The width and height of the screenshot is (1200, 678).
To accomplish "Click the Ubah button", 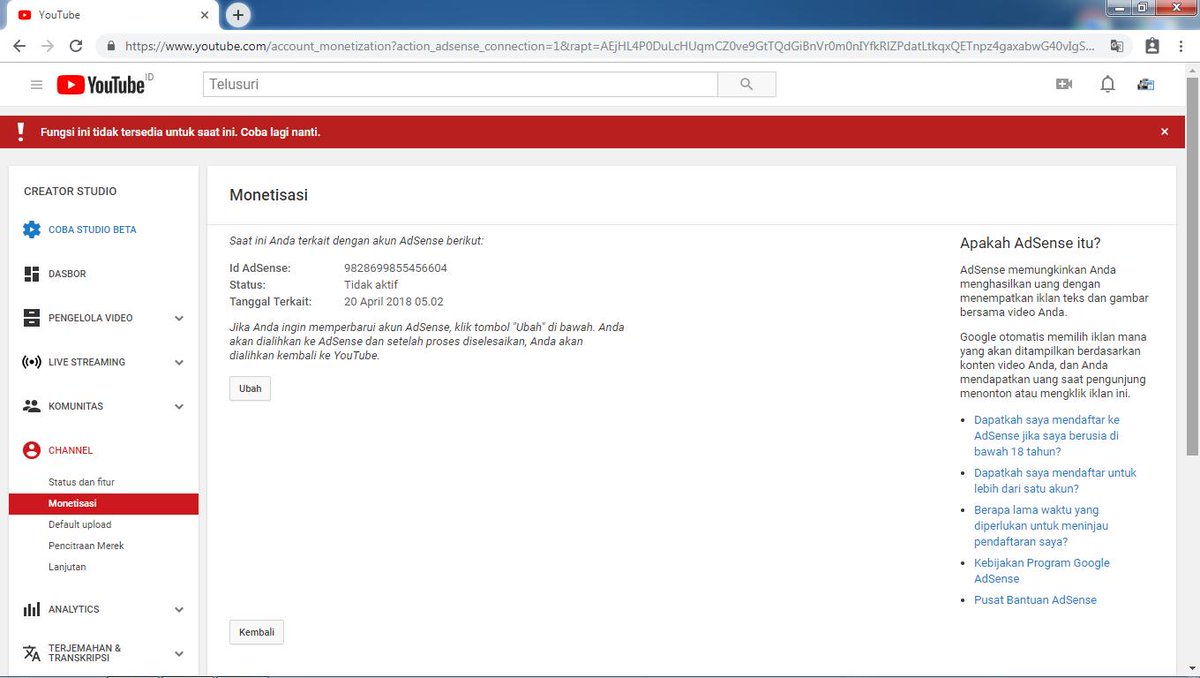I will (x=250, y=388).
